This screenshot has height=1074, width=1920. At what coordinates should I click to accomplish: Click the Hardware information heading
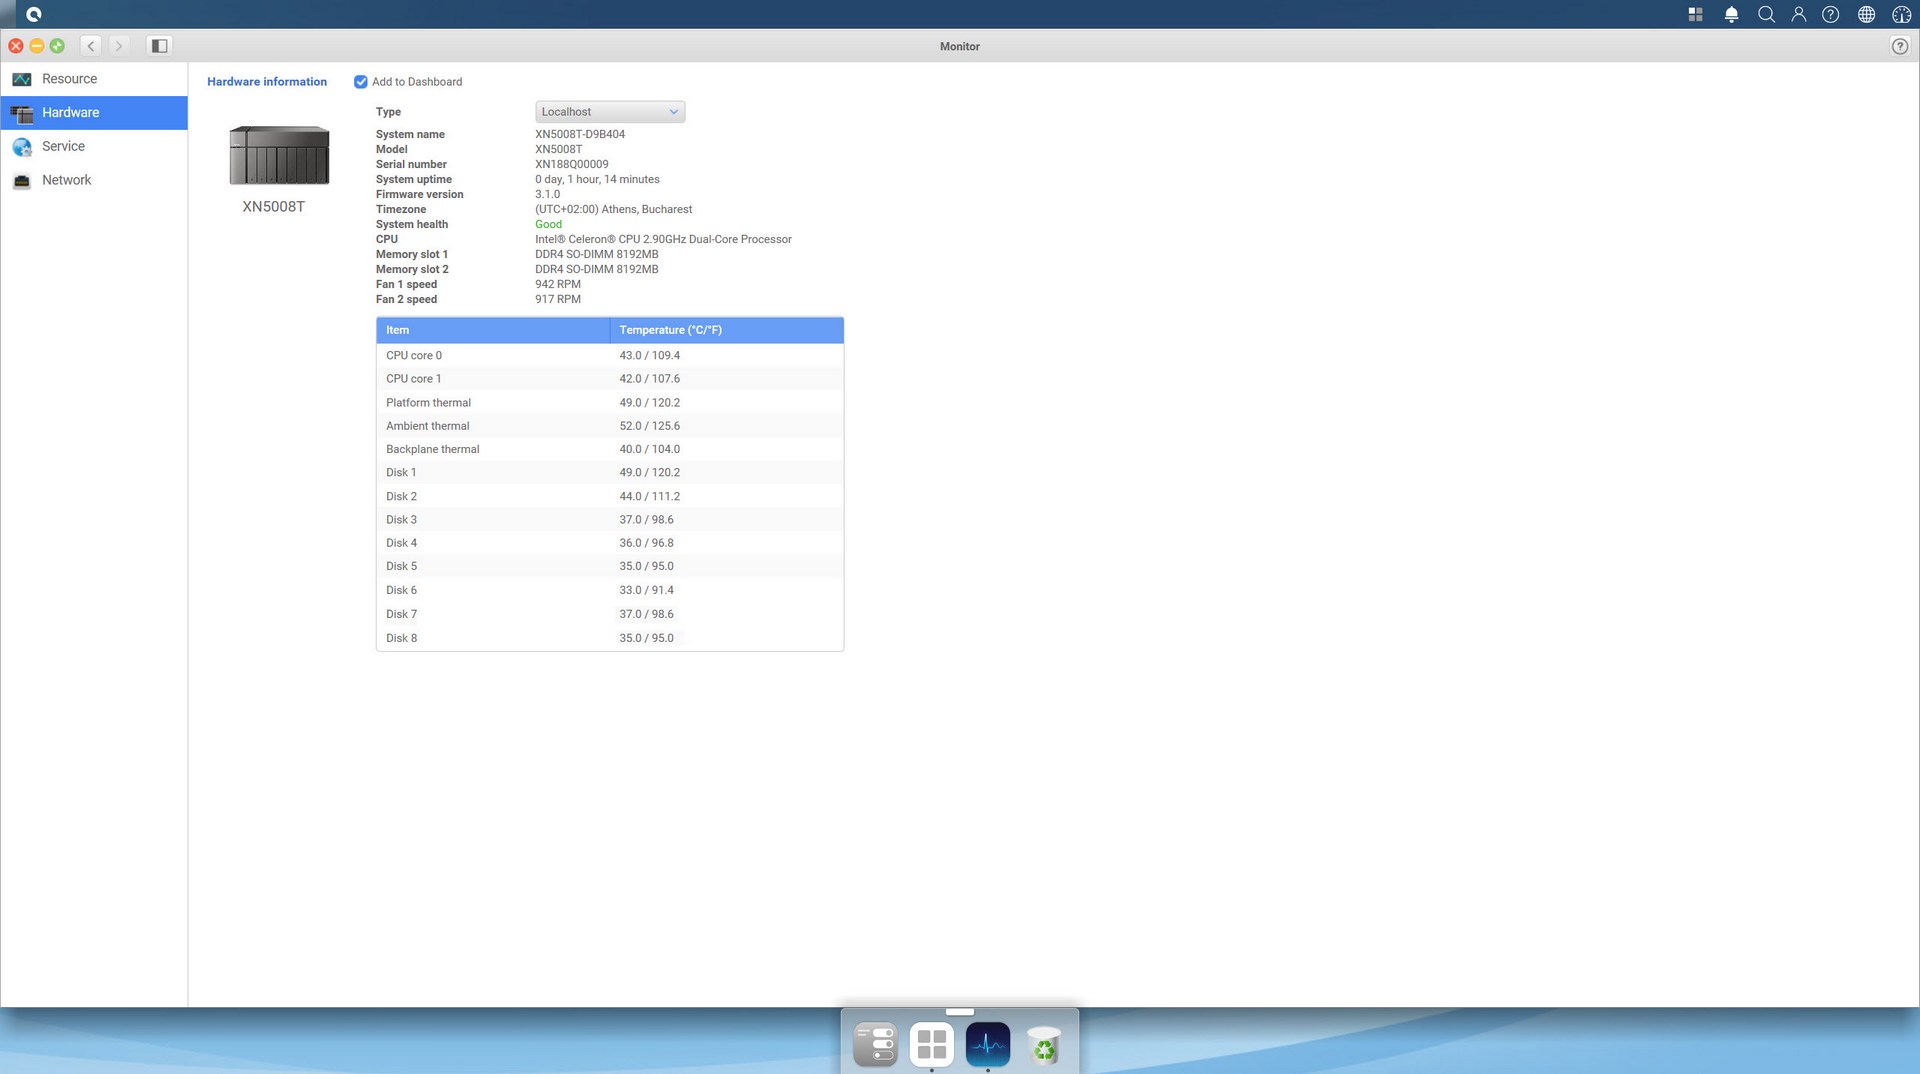(x=267, y=82)
